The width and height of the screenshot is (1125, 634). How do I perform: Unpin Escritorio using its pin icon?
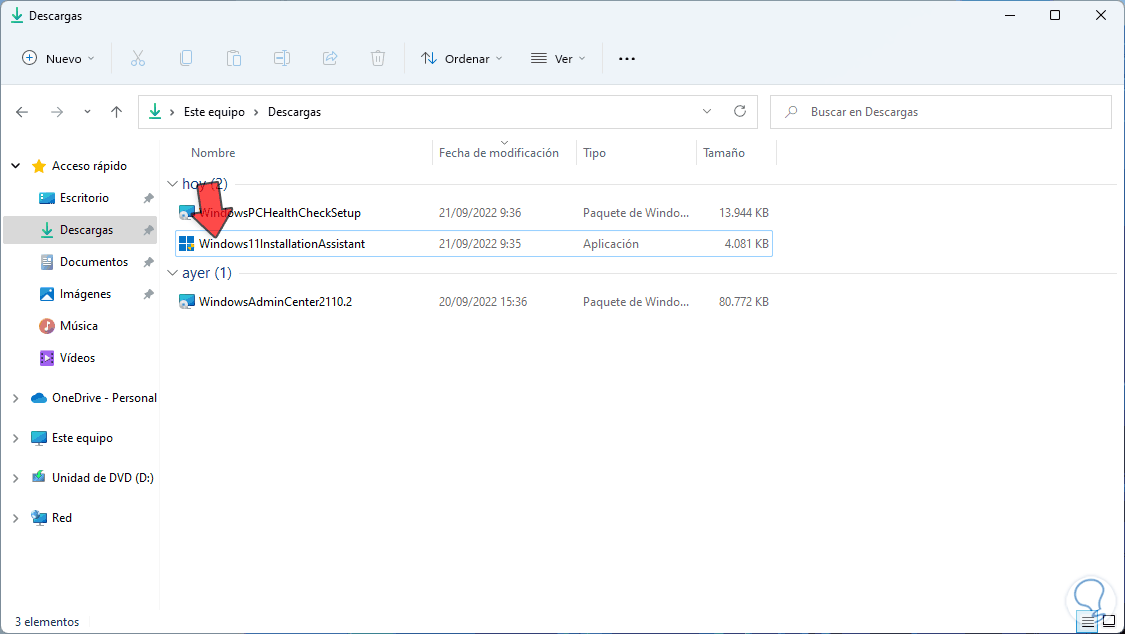click(149, 198)
